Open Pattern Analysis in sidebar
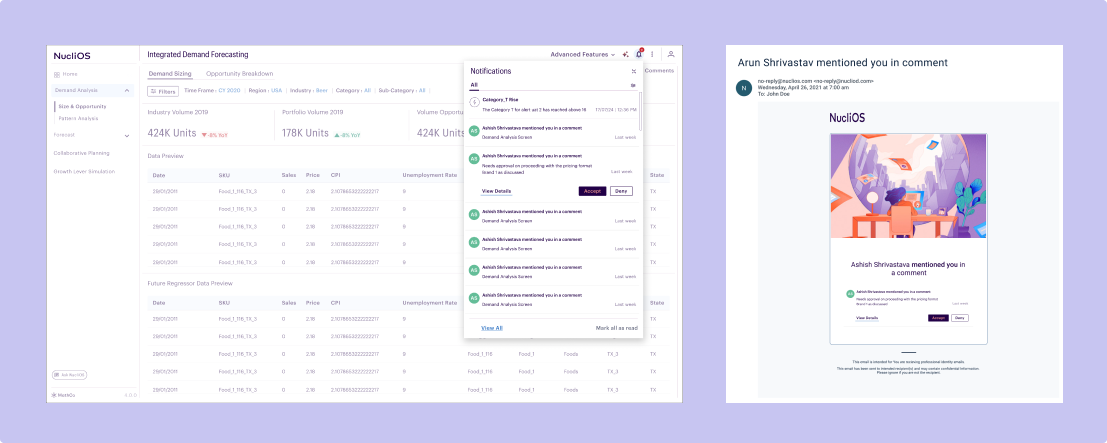 point(78,119)
